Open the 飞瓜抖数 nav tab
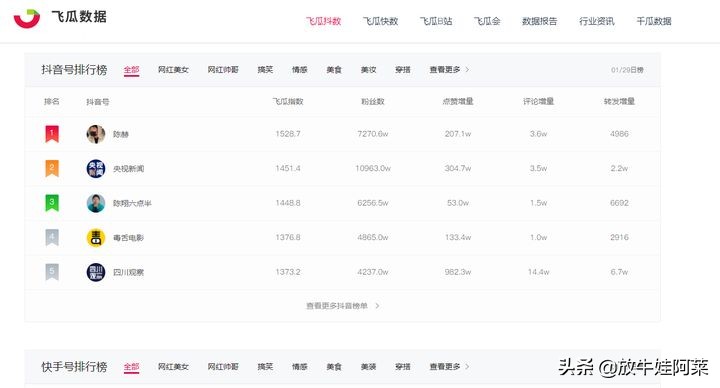The image size is (720, 388). [x=324, y=21]
